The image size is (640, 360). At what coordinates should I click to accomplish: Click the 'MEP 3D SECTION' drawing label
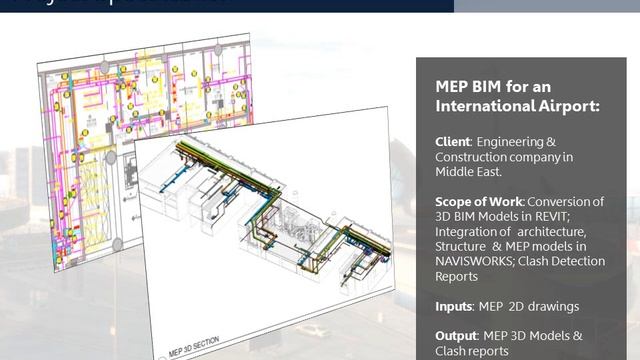[x=194, y=347]
